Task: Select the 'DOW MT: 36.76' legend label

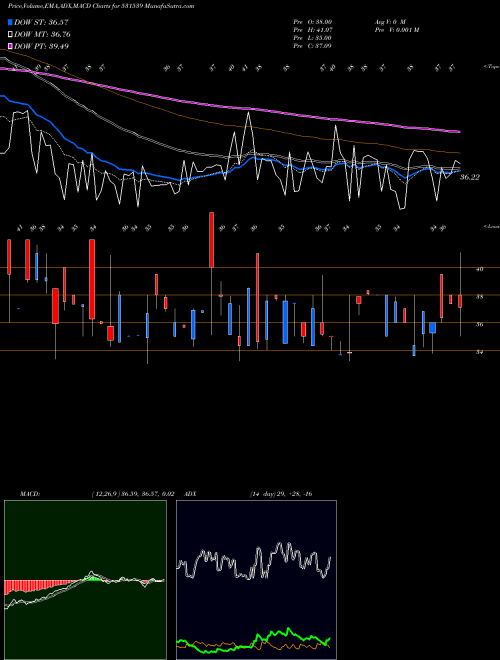Action: click(42, 35)
